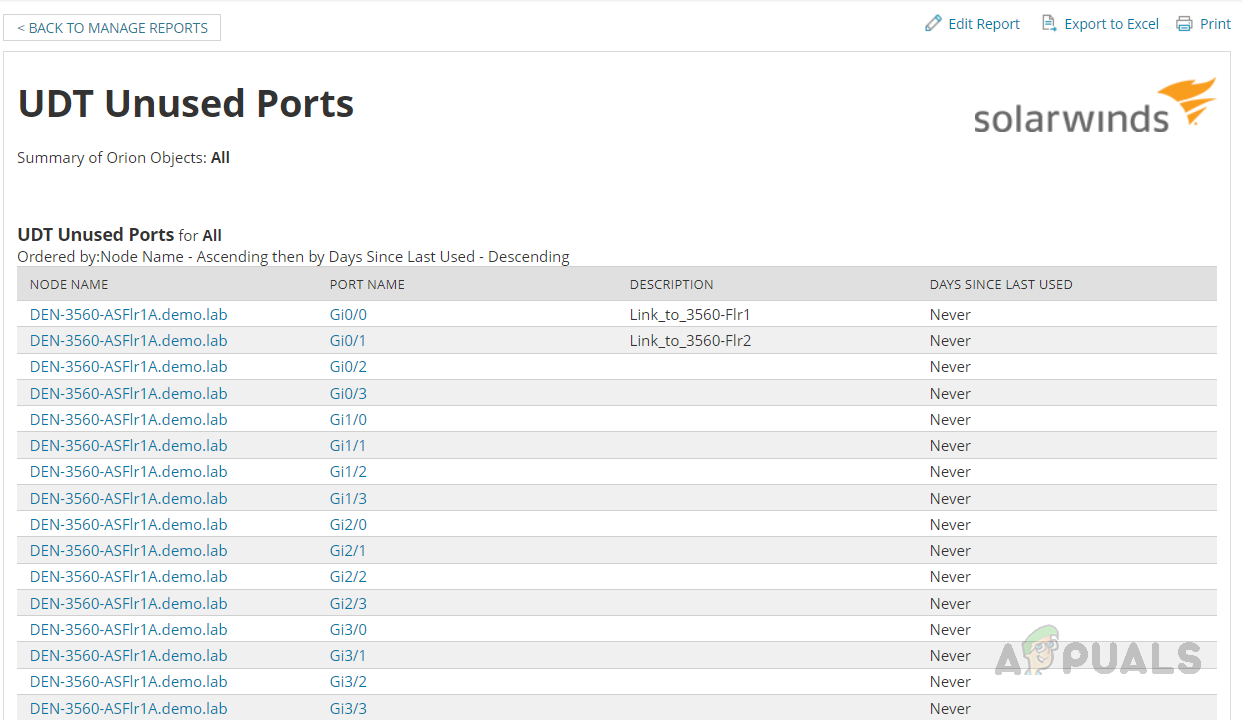Select the Link_to_3560-Flr2 description cell
Image resolution: width=1242 pixels, height=720 pixels.
[x=690, y=340]
